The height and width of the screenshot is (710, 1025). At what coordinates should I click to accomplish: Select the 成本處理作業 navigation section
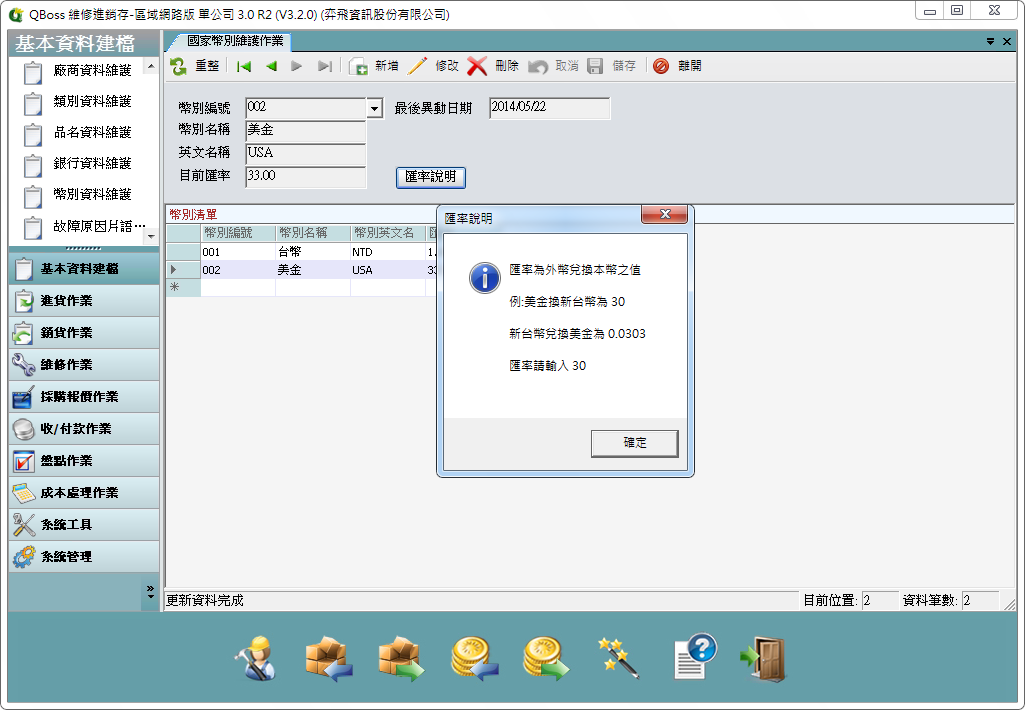point(84,493)
